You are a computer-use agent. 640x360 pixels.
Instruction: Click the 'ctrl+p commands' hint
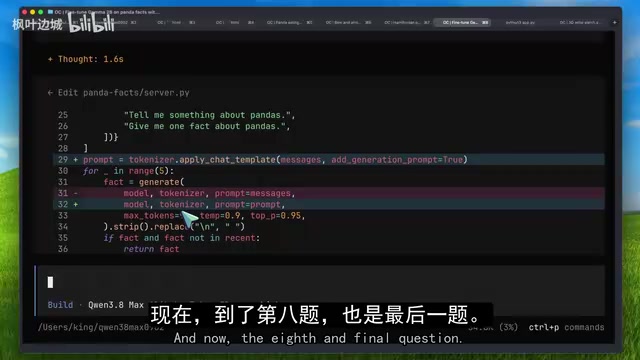pos(566,327)
